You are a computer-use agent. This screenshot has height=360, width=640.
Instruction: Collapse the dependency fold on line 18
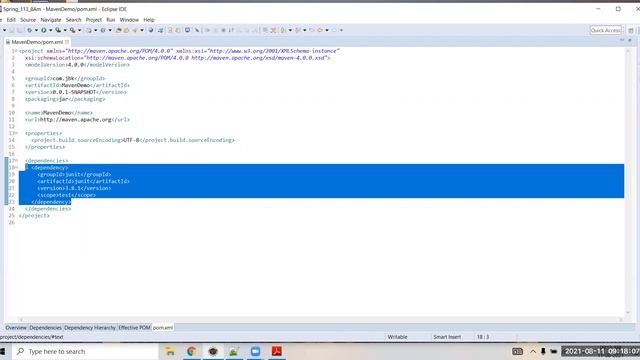coord(16,167)
